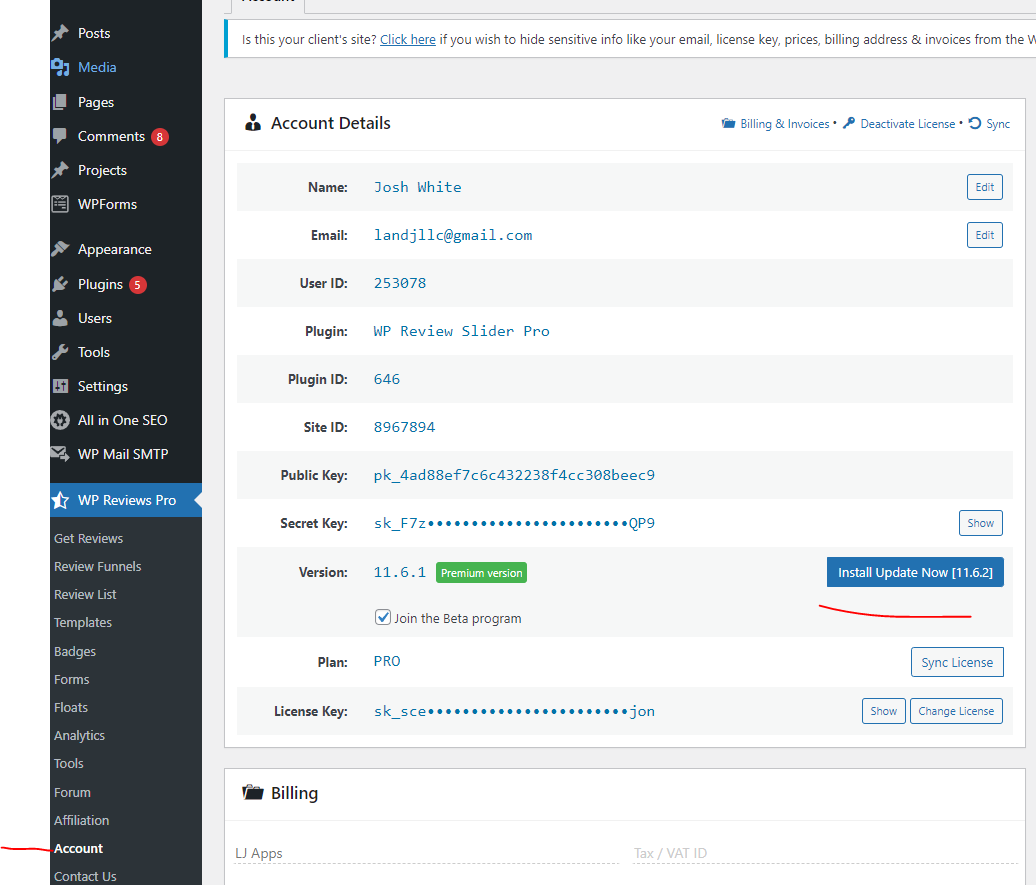Click the Comments speech bubble icon
The height and width of the screenshot is (885, 1036).
60,136
